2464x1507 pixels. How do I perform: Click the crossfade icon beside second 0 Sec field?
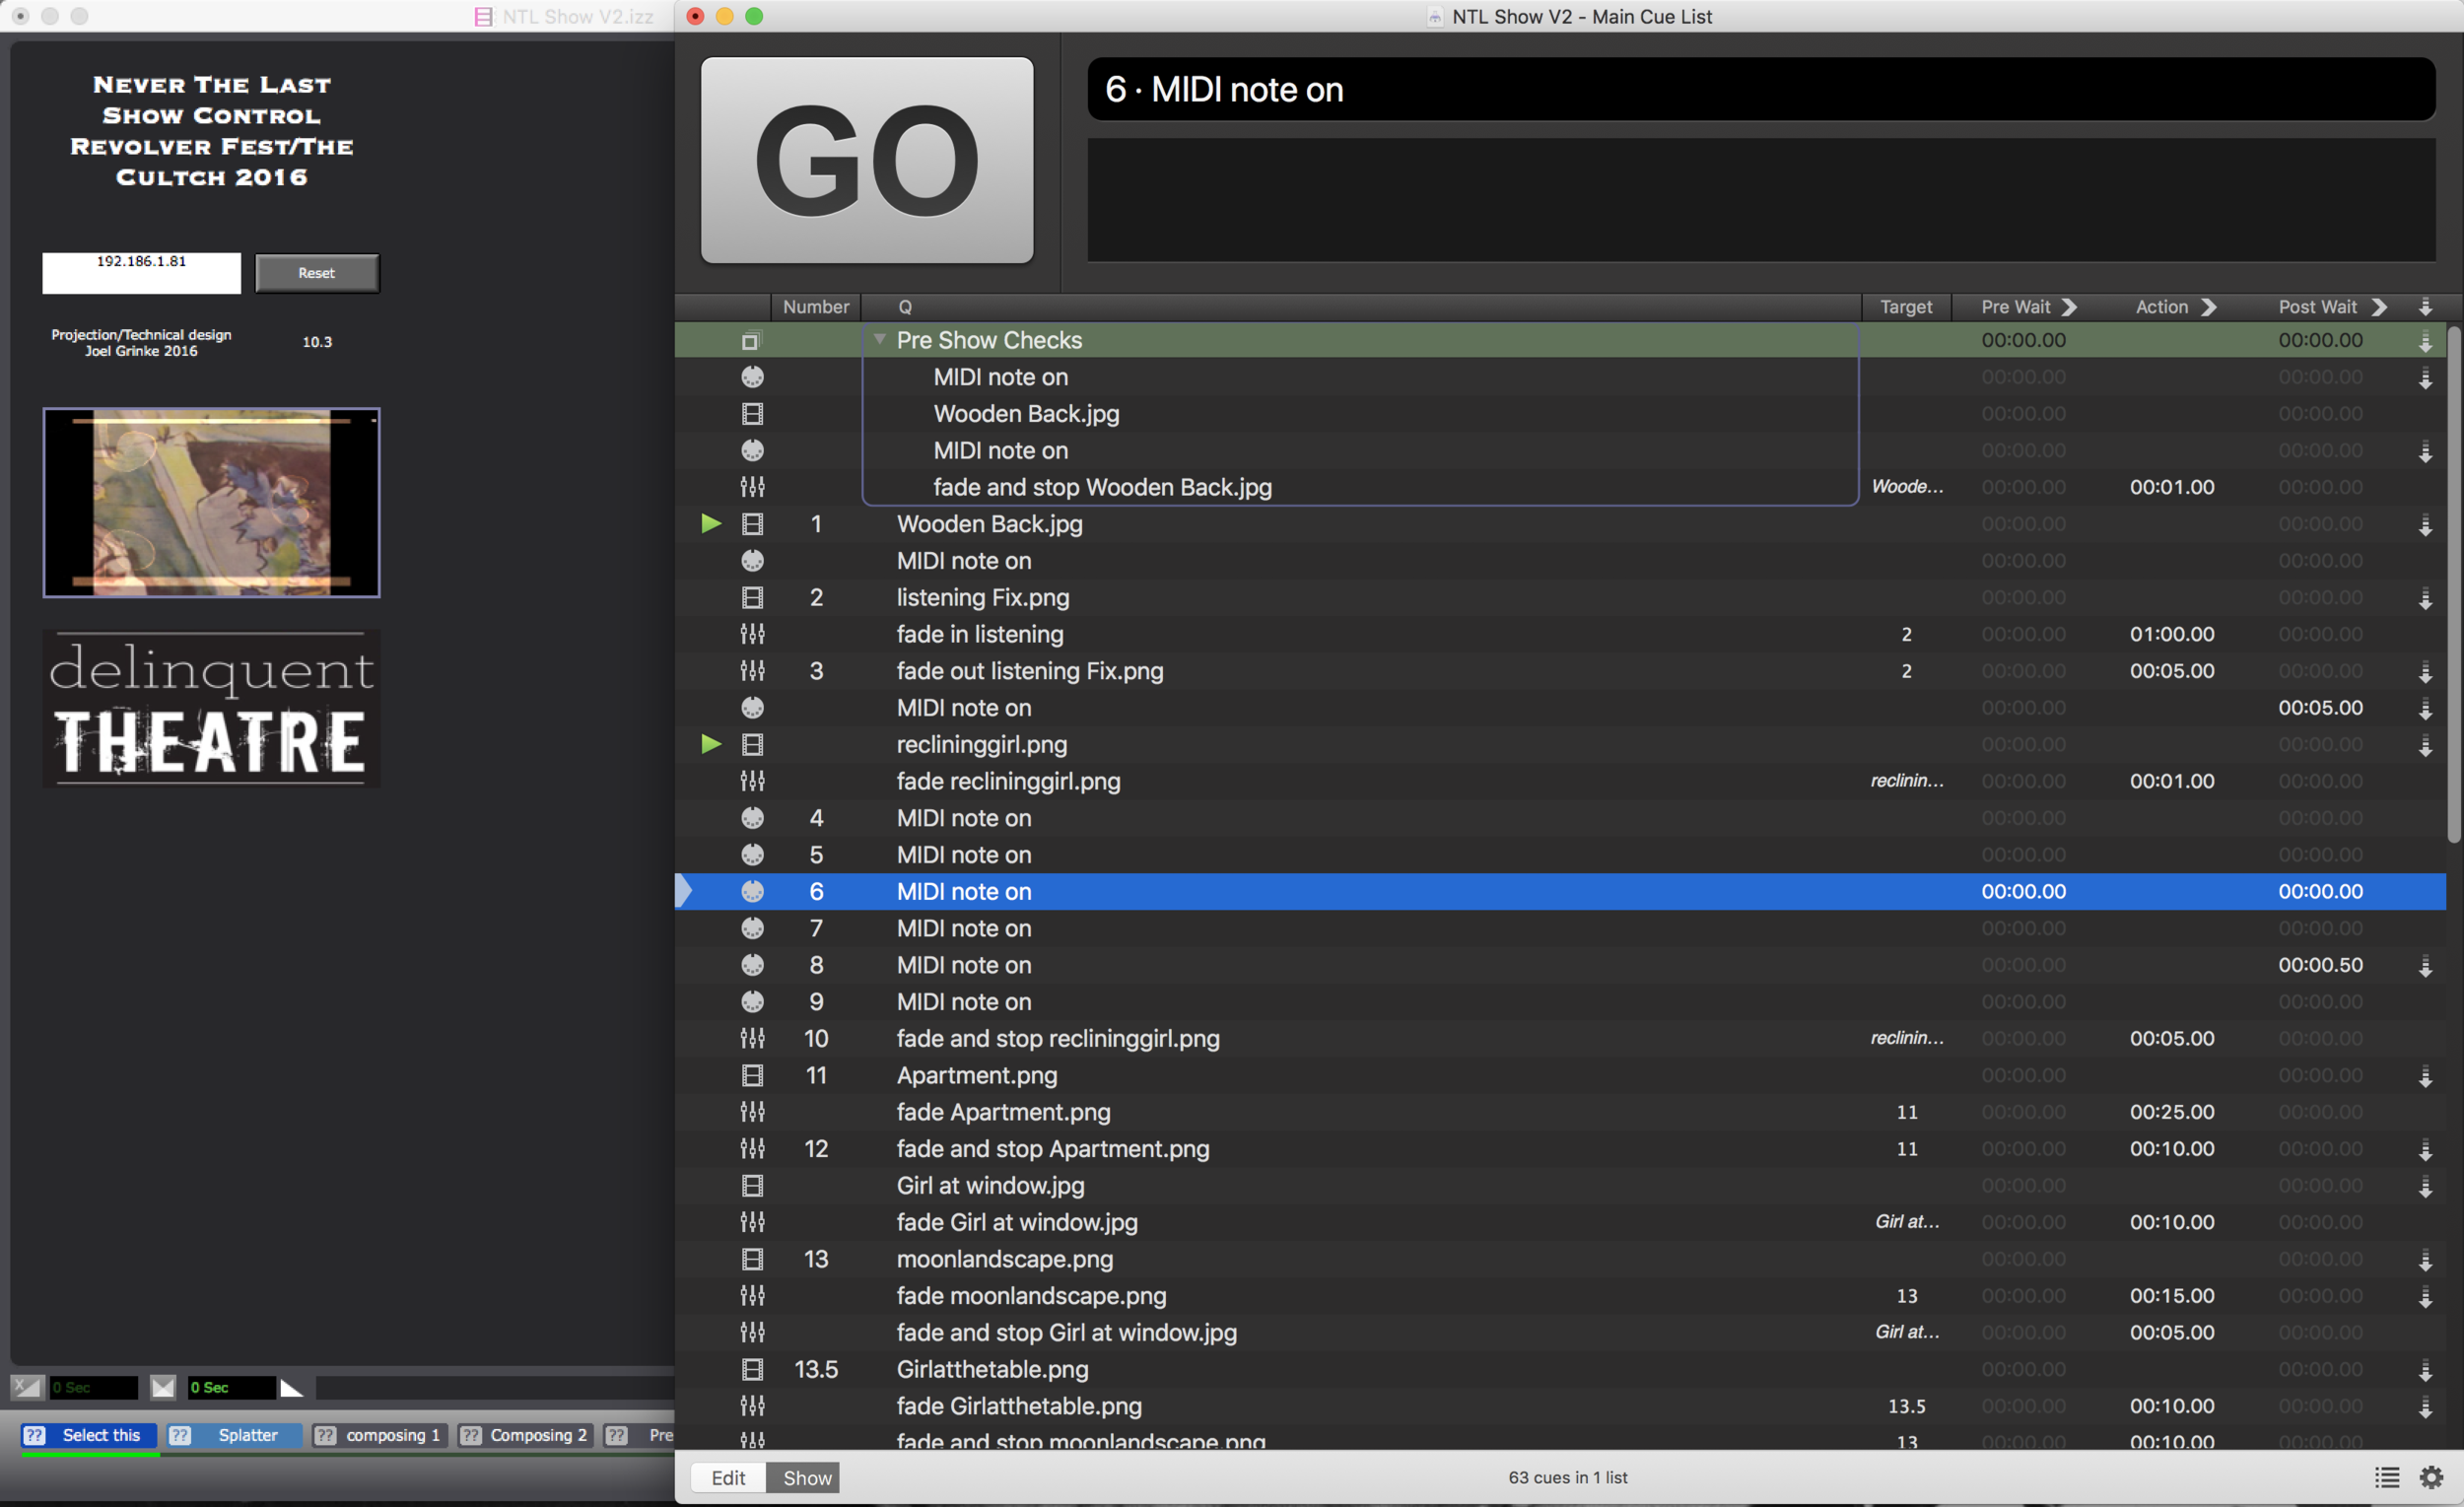coord(163,1387)
